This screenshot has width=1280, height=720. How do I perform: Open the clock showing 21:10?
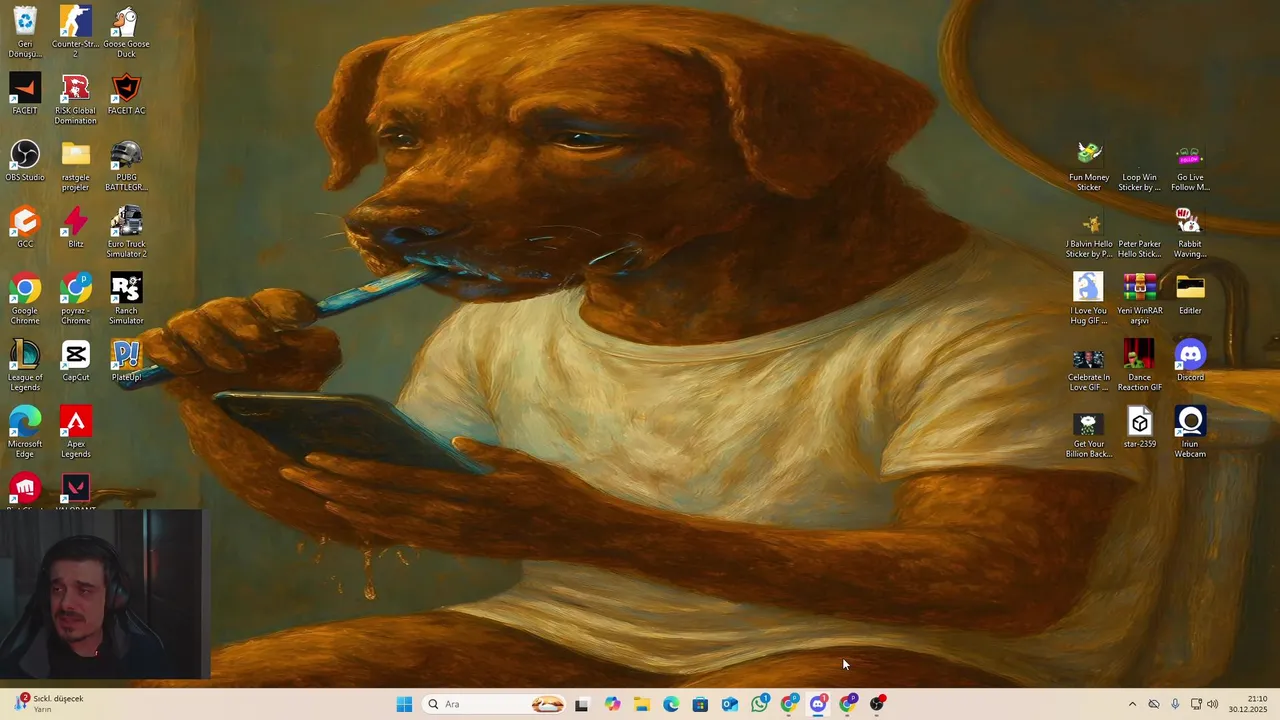(x=1249, y=704)
